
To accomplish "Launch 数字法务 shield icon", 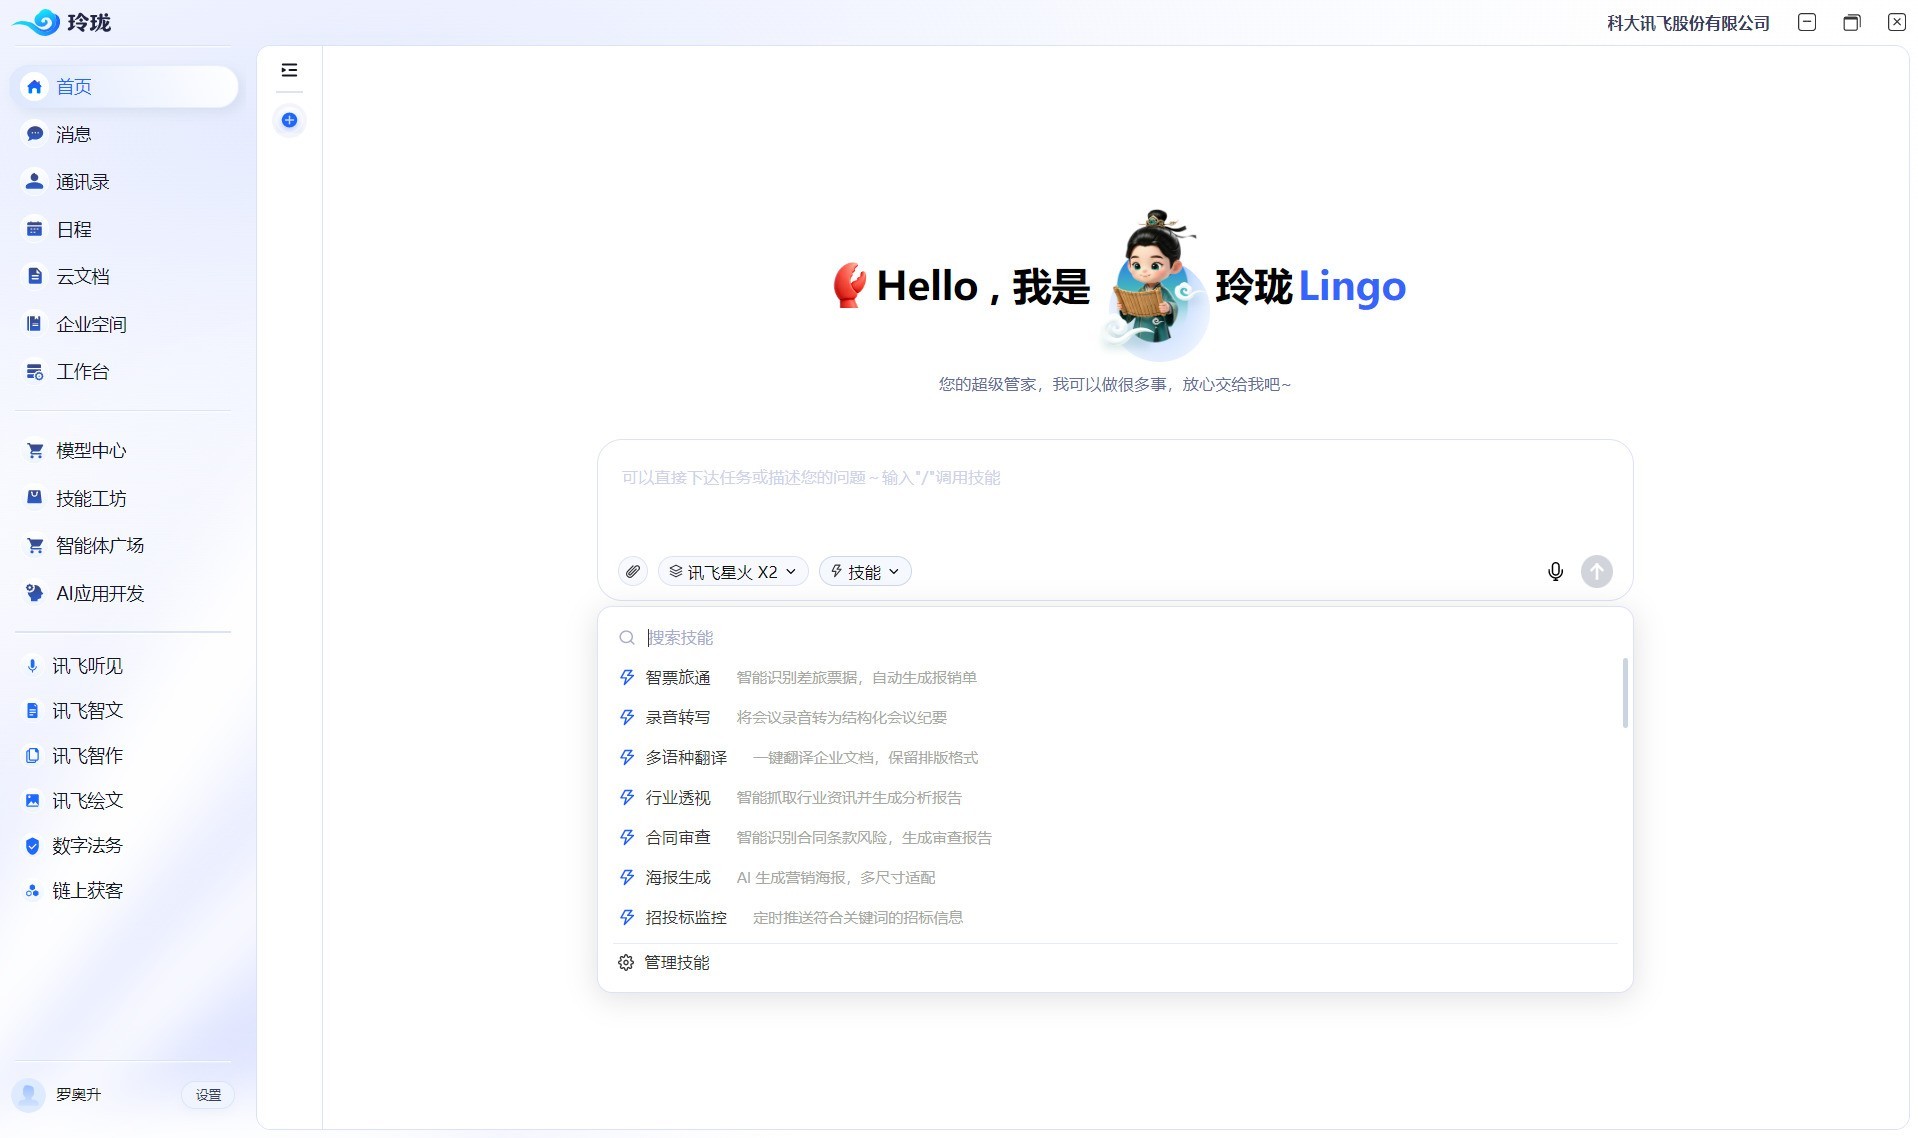I will point(32,846).
